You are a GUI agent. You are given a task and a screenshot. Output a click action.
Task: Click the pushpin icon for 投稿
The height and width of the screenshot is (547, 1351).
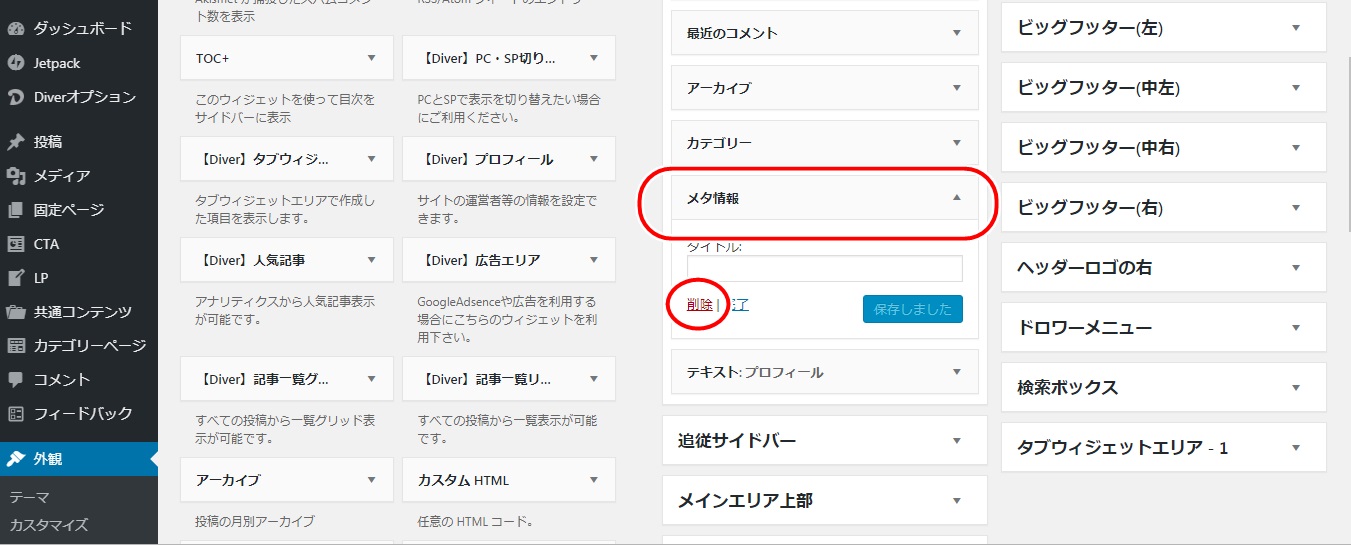point(16,142)
